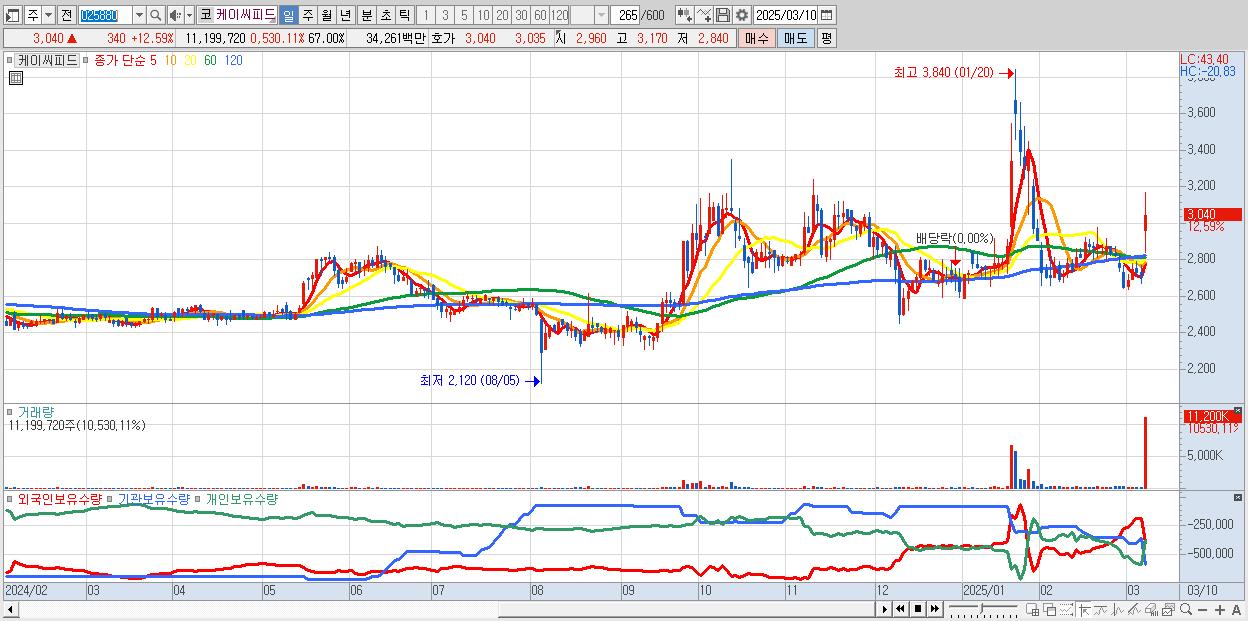Click the magnifier zoom icon at bottom right
The image size is (1248, 621).
coord(1186,610)
